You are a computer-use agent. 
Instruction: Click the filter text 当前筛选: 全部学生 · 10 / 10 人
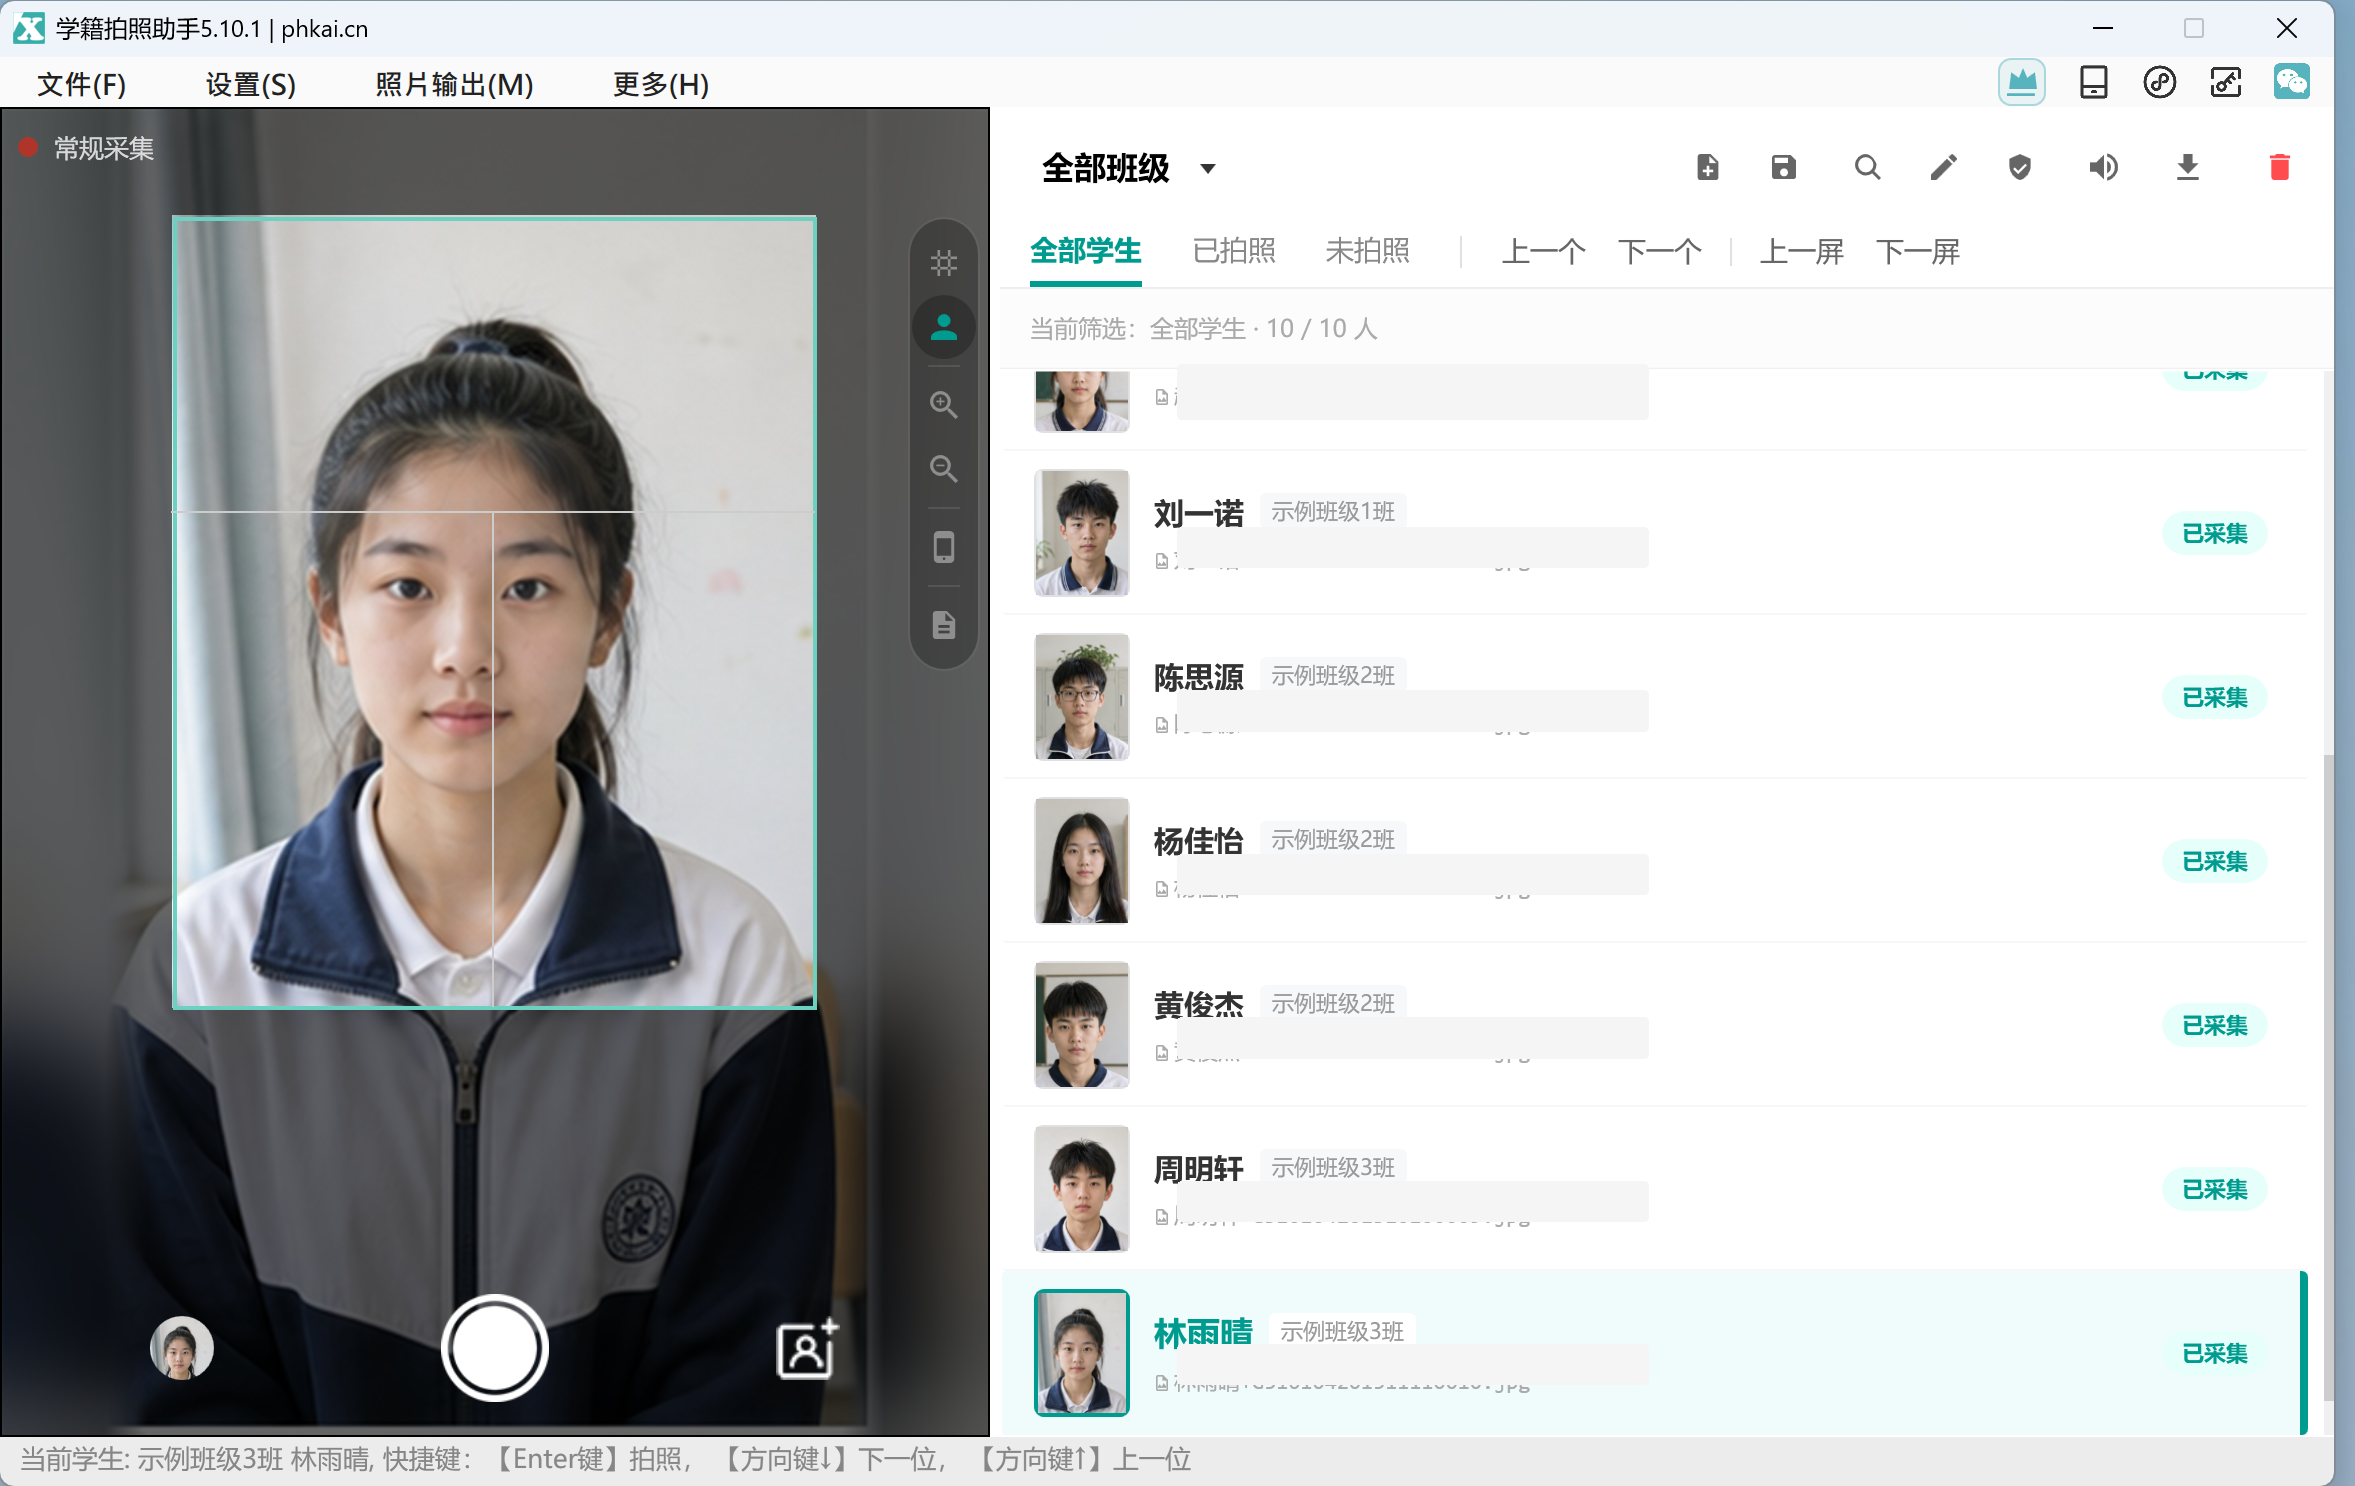[x=1203, y=329]
